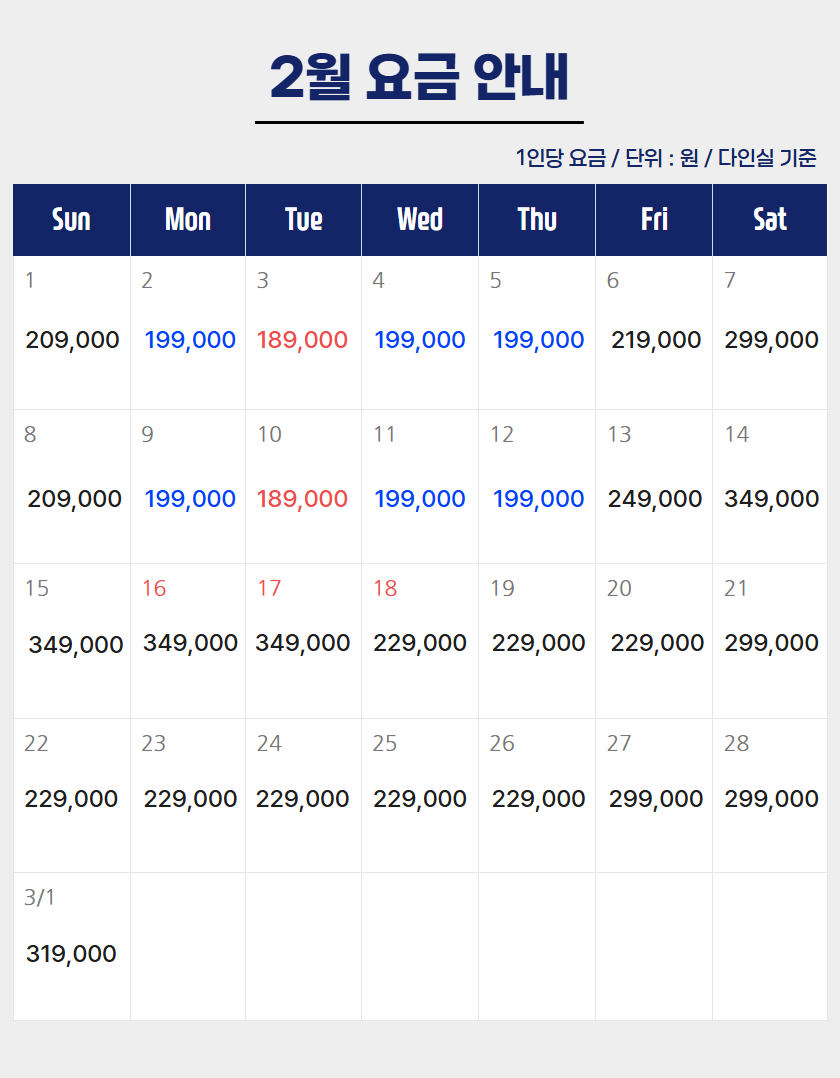Viewport: 840px width, 1078px height.
Task: Select February 10 red price 189,000
Action: 302,499
